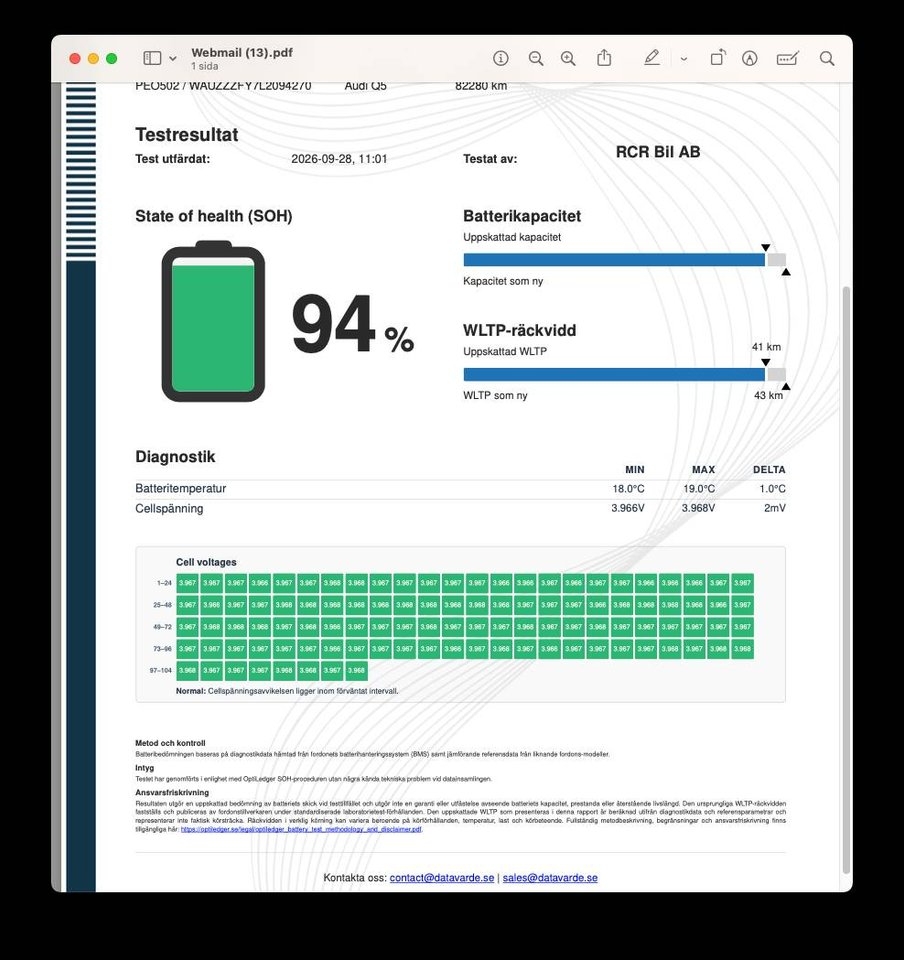
Task: Click the Metod och kontroll heading
Action: pyautogui.click(x=170, y=743)
